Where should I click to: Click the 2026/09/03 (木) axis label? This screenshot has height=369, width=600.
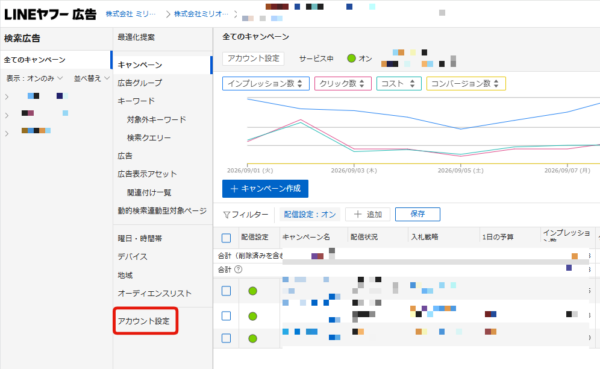[354, 170]
